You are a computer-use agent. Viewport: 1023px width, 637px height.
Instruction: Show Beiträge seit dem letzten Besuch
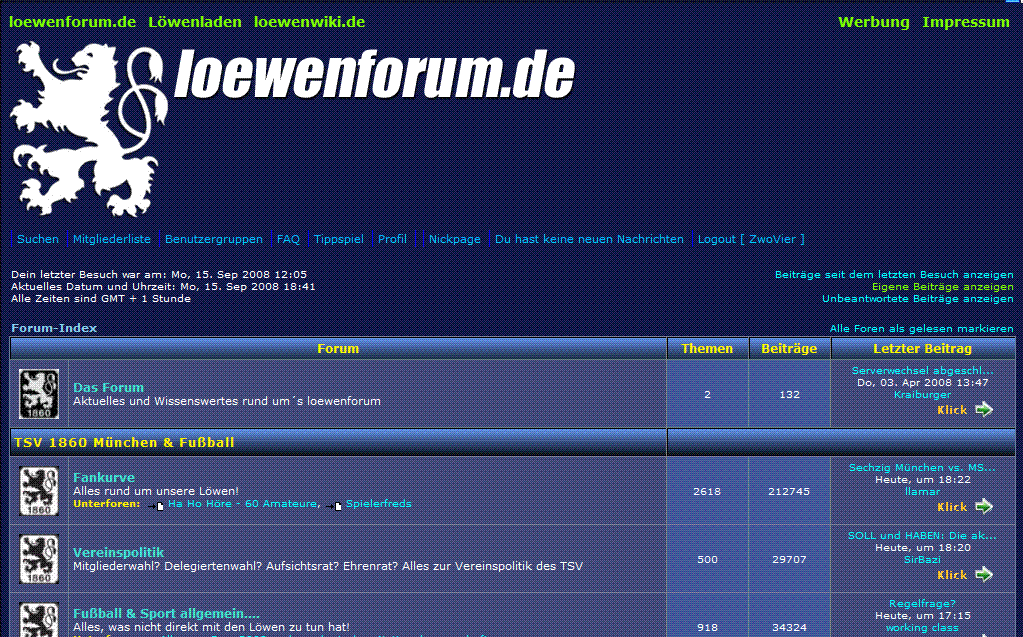[894, 275]
